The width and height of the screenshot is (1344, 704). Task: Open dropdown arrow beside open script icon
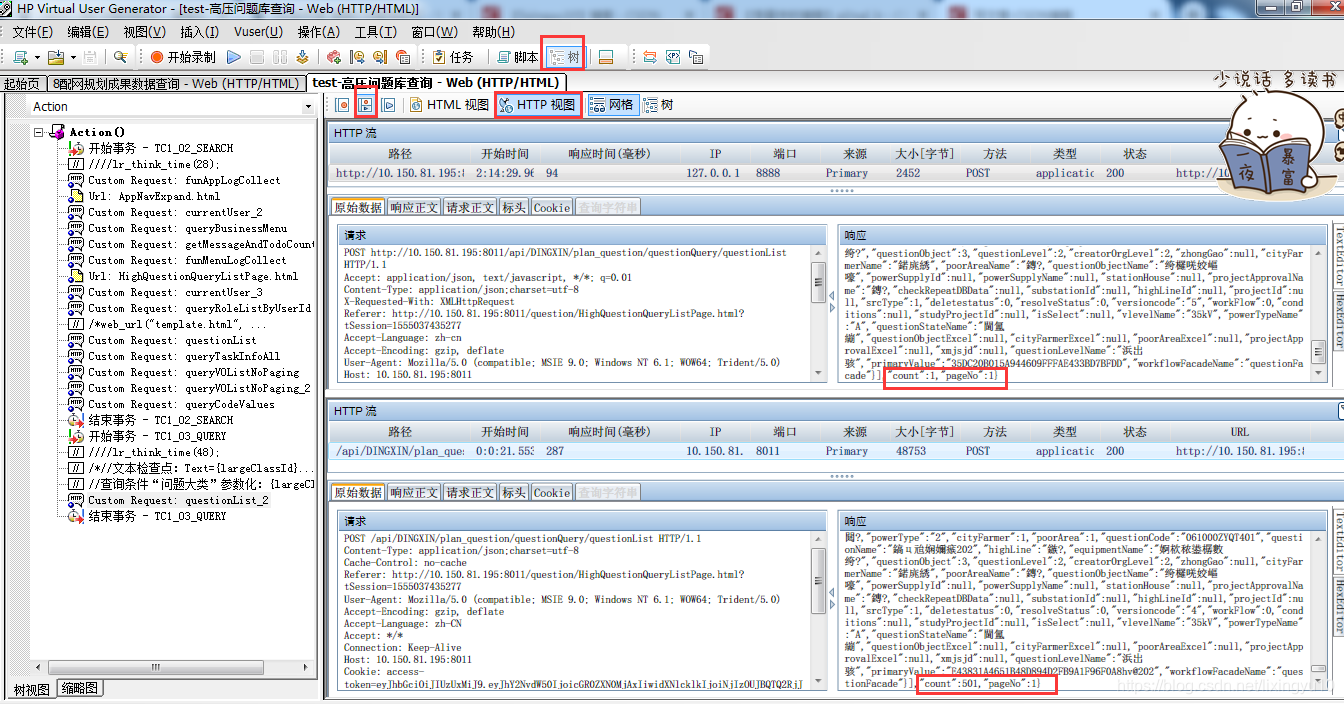coord(73,58)
